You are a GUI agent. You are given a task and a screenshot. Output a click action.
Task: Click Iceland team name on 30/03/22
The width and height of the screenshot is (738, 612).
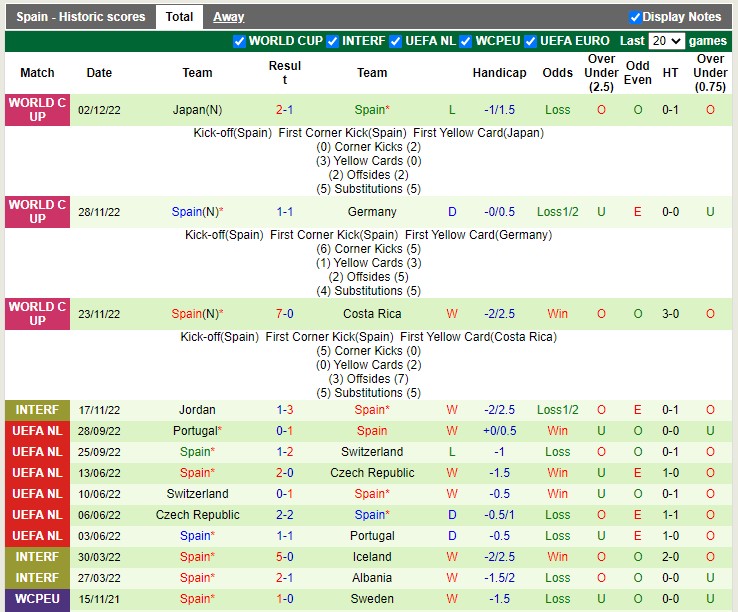click(x=372, y=556)
